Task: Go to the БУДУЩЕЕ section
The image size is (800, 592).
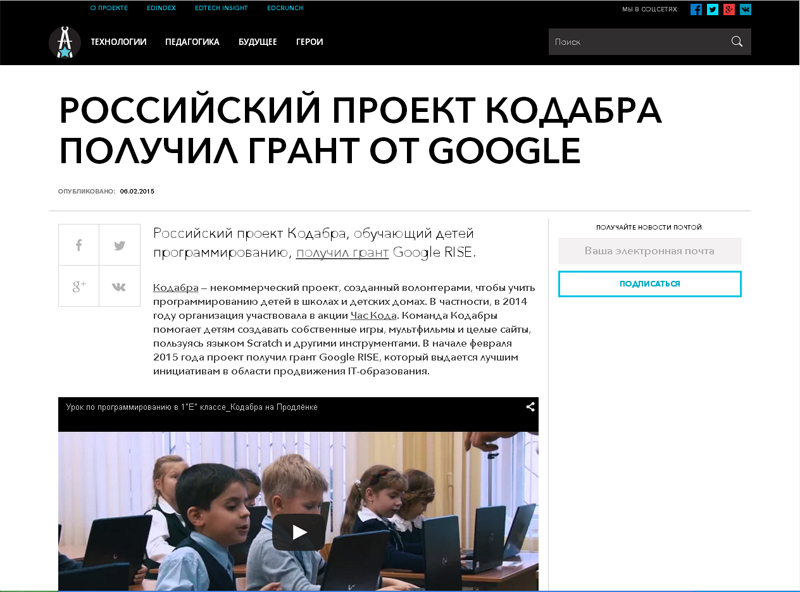Action: [x=258, y=42]
